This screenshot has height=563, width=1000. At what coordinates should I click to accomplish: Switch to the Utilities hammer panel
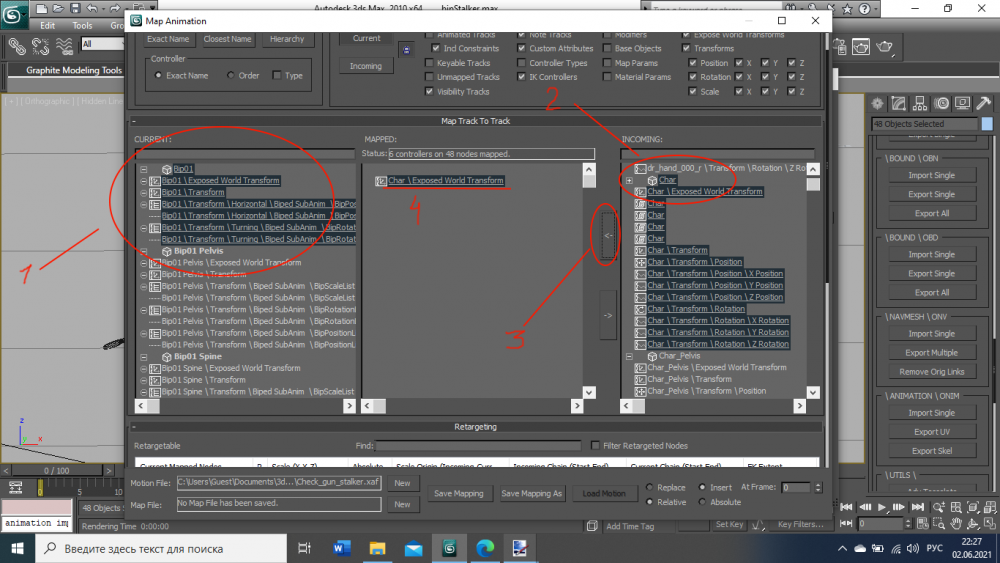coord(983,103)
